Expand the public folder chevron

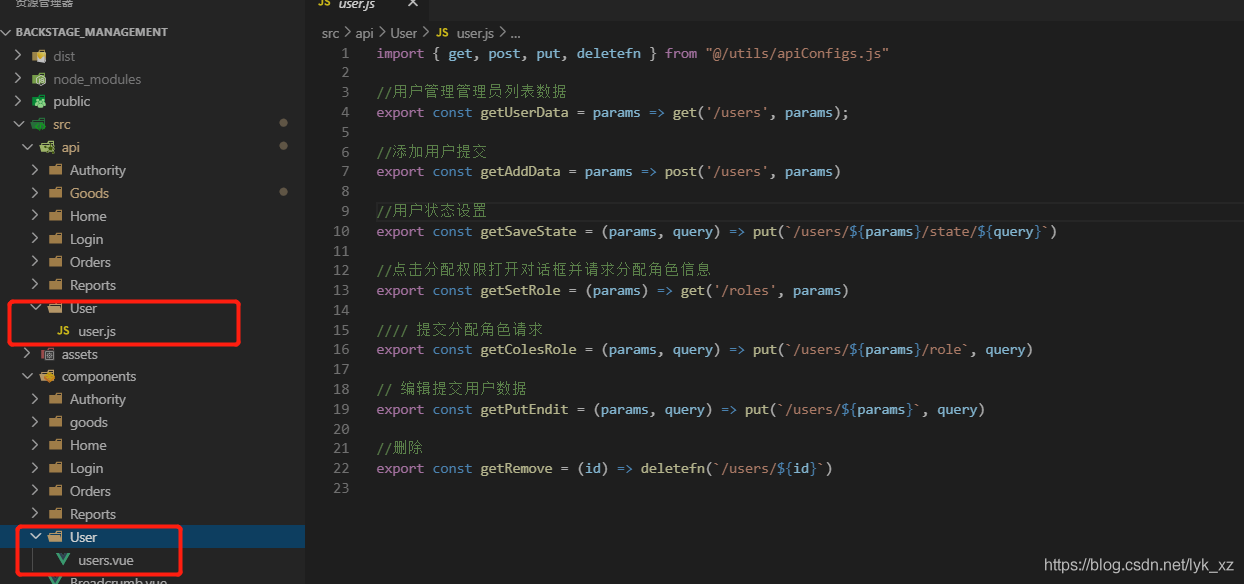tap(18, 101)
